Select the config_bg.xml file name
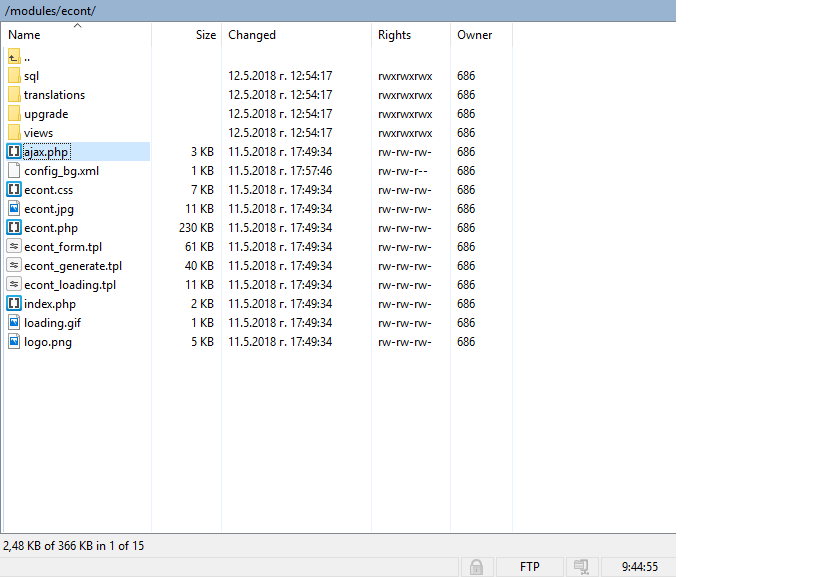Viewport: 819px width, 577px height. [61, 171]
